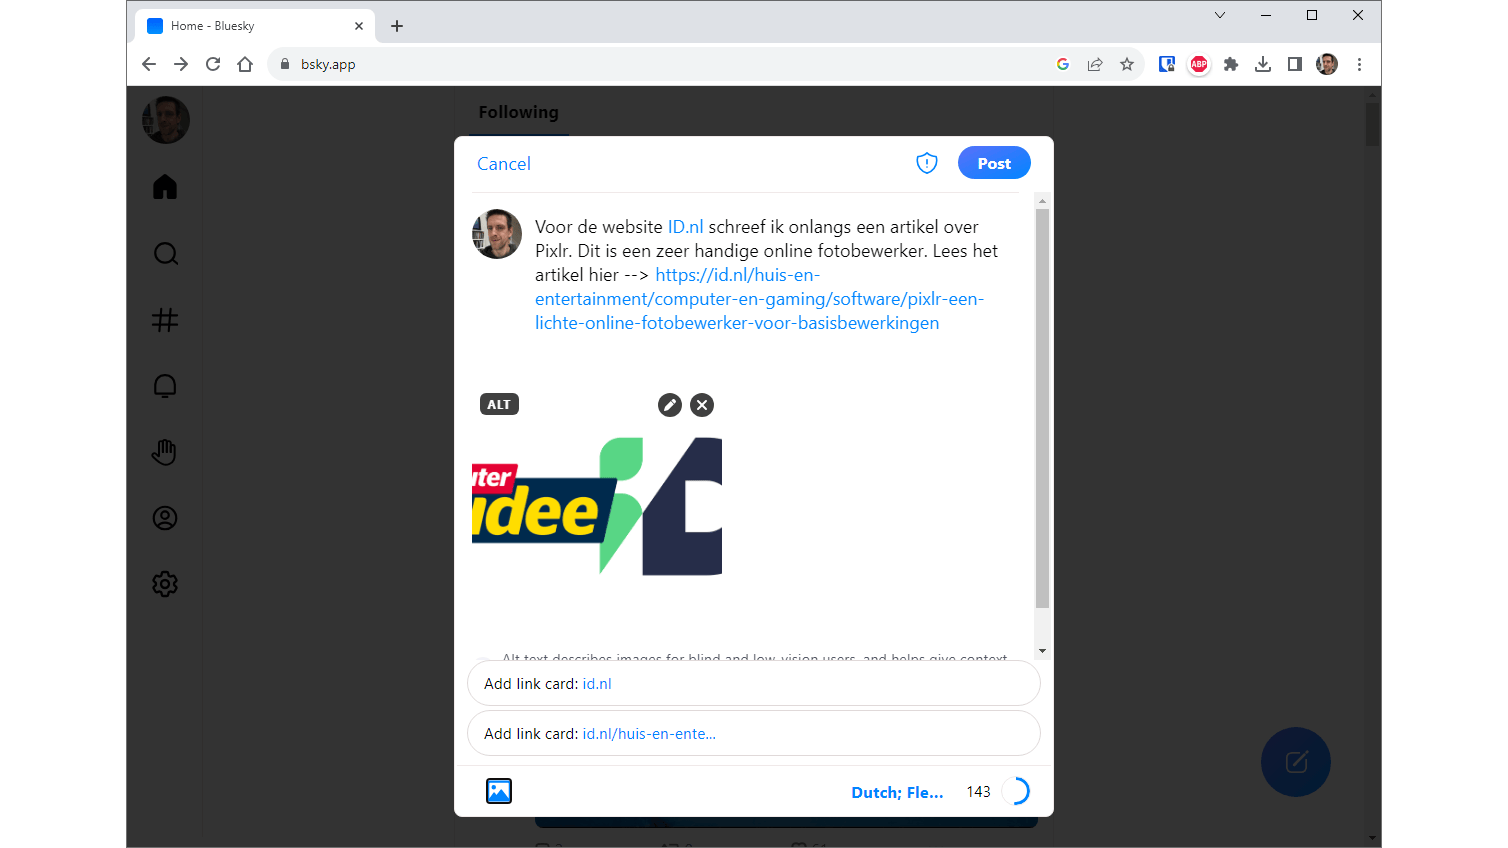
Task: Open browser downloads
Action: coord(1263,64)
